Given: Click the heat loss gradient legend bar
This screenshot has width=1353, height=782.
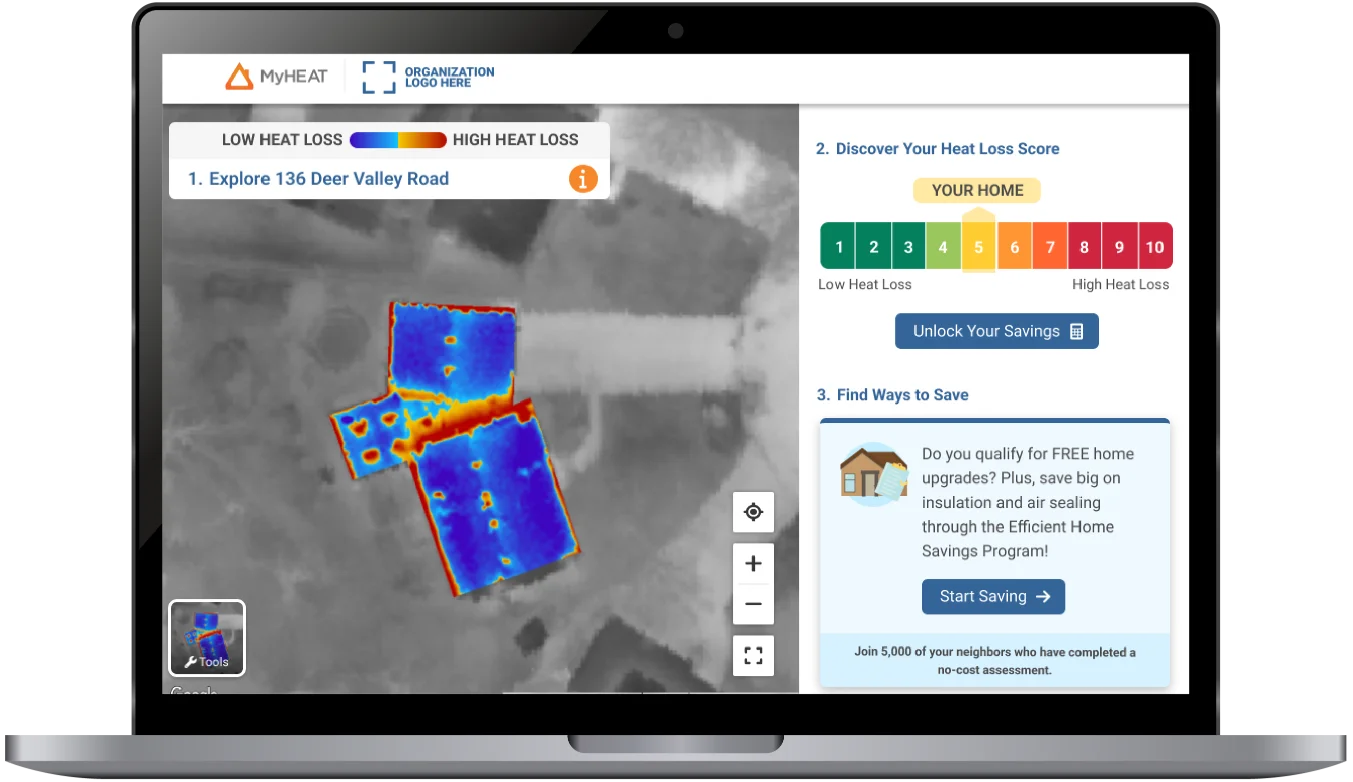Looking at the screenshot, I should click(x=398, y=140).
